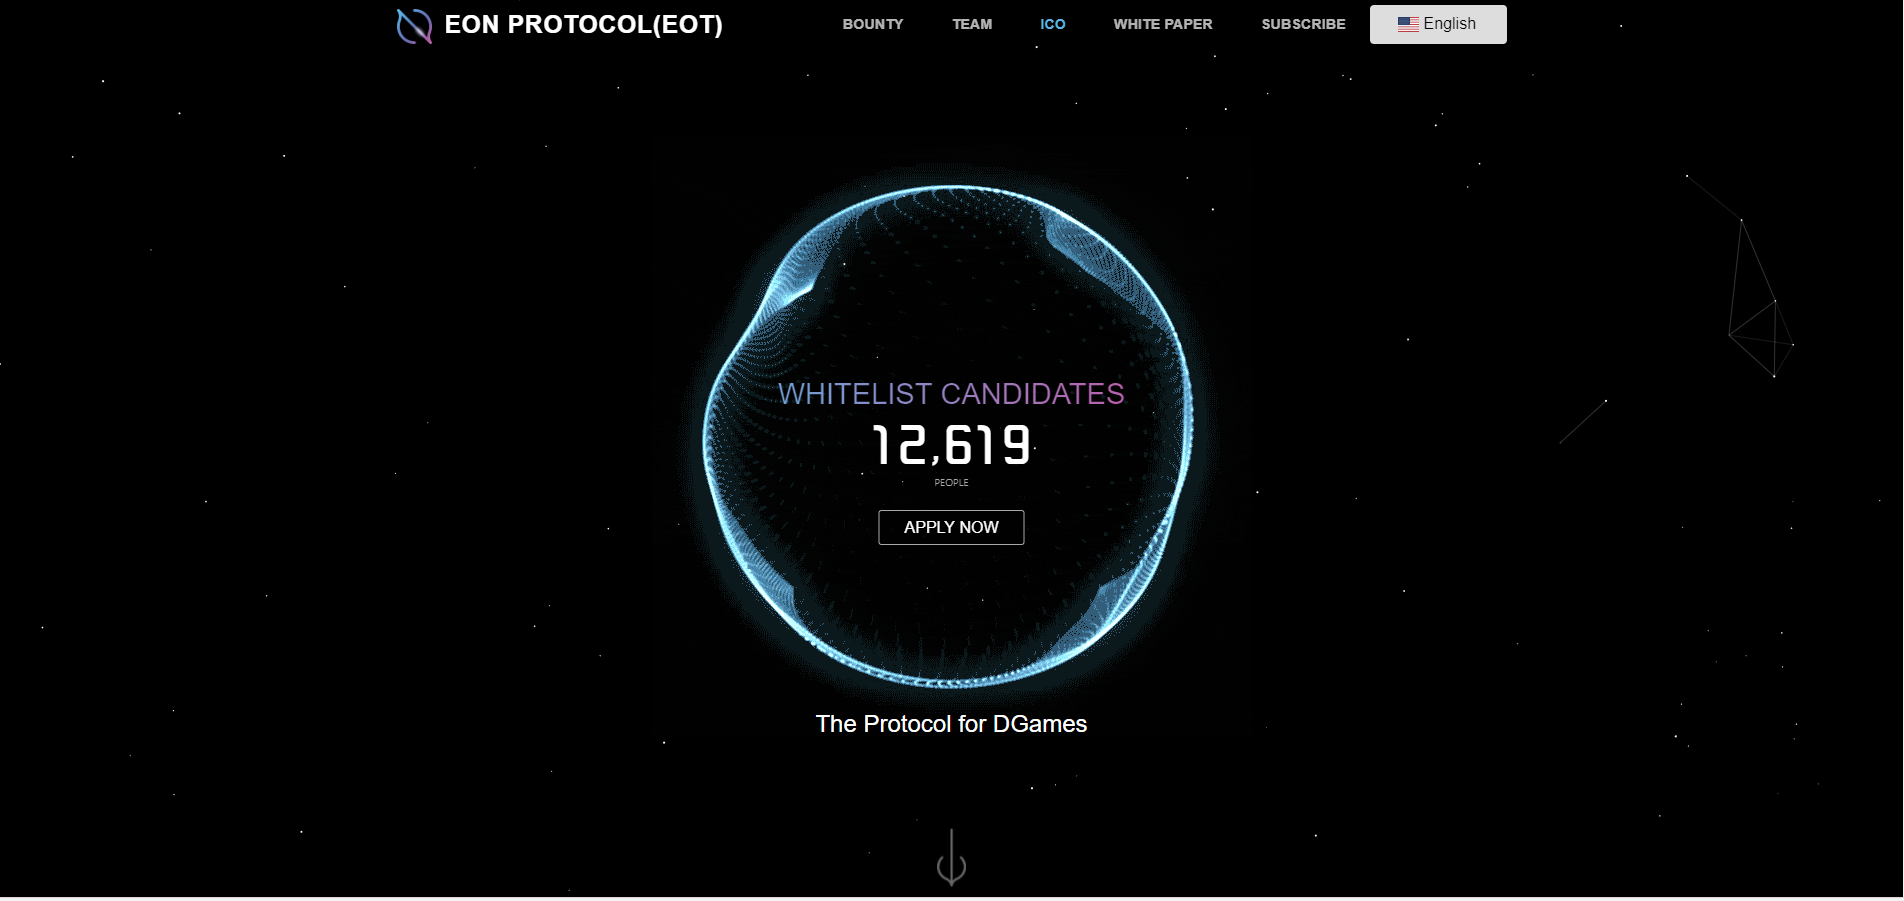Click the scroll-down arrow icon at bottom
This screenshot has height=901, width=1904.
[x=951, y=858]
